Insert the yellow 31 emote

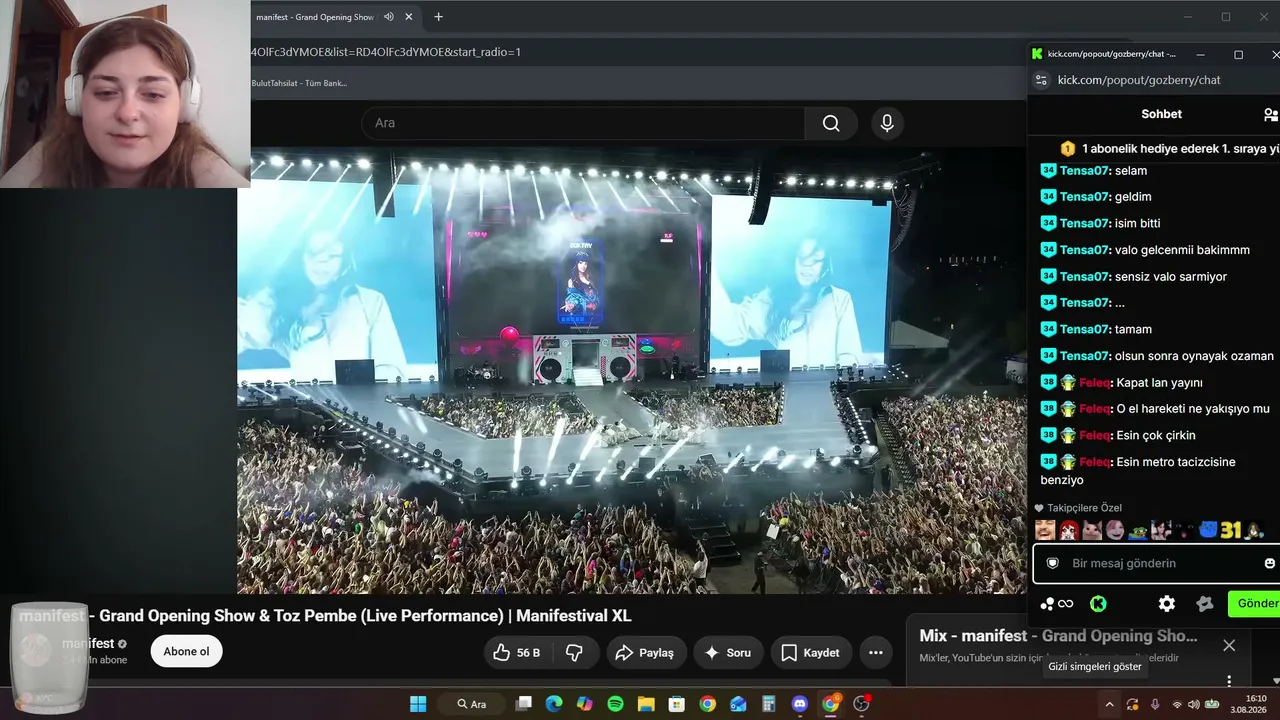click(1230, 530)
